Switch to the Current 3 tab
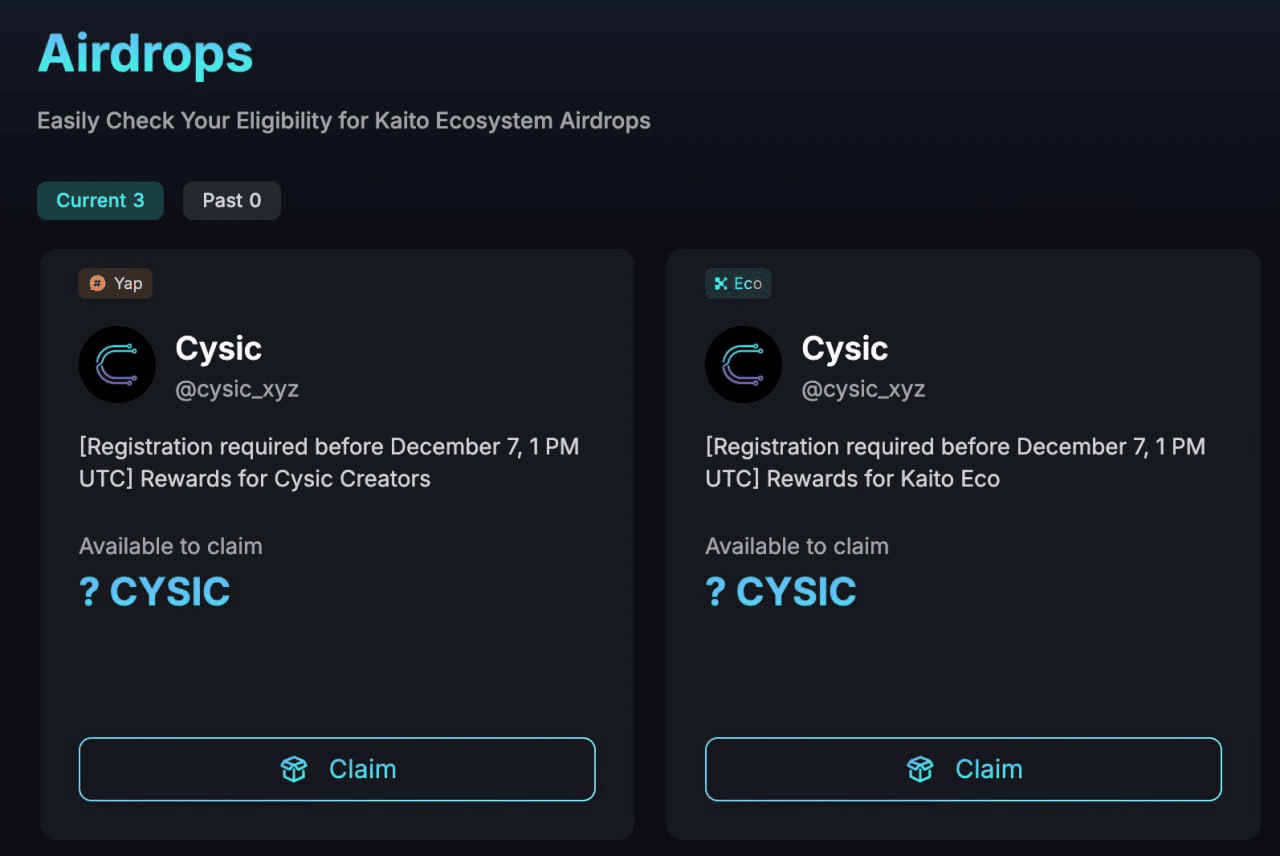1280x856 pixels. tap(100, 200)
